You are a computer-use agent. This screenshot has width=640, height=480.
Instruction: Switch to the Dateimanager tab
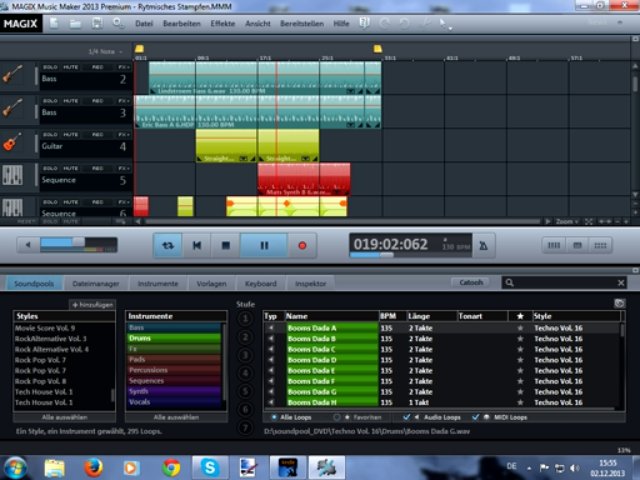[x=96, y=284]
